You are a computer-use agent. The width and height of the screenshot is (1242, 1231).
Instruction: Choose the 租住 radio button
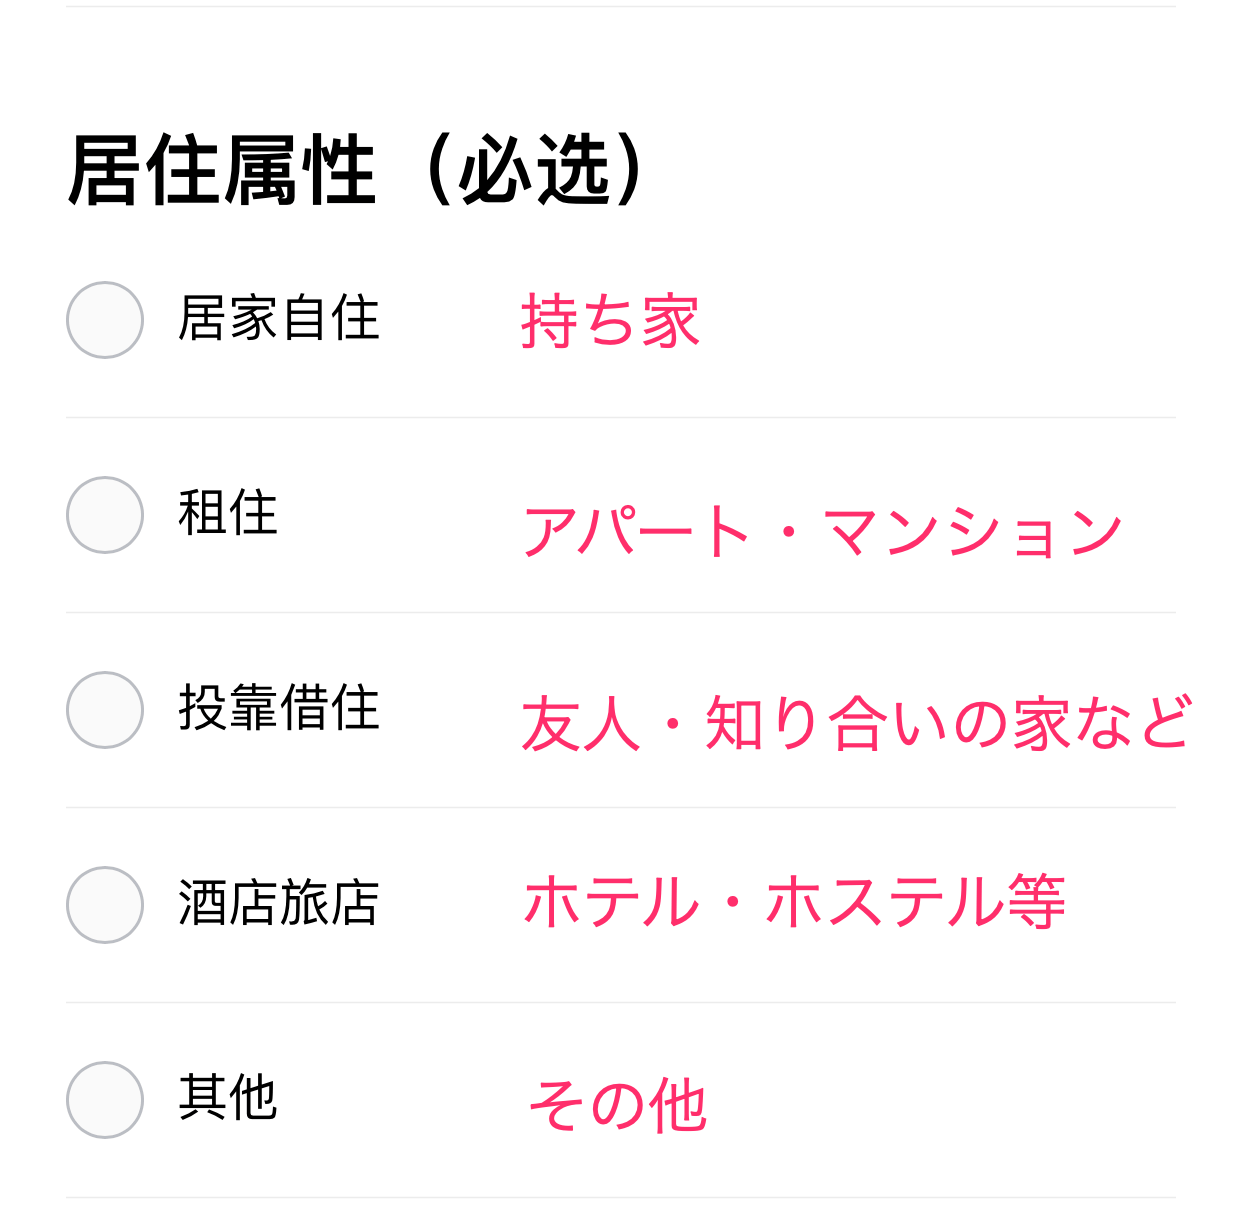[x=105, y=515]
